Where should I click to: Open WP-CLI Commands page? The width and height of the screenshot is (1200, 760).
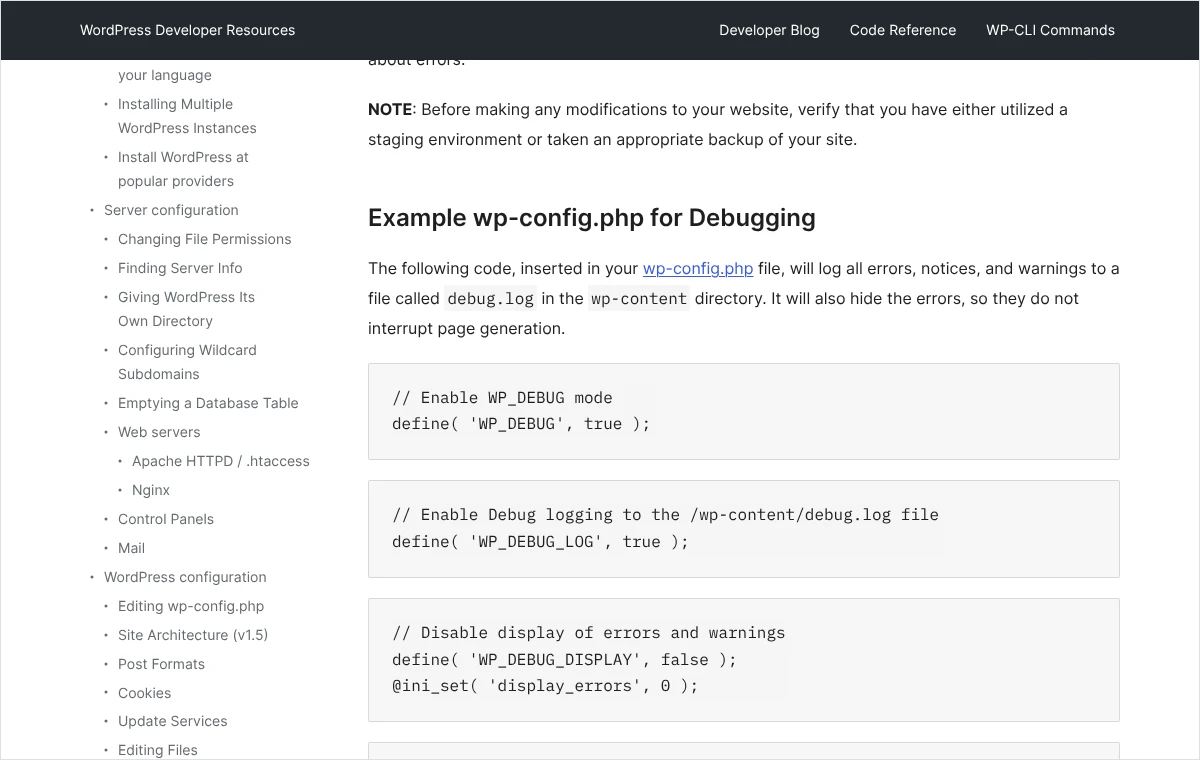click(1050, 30)
